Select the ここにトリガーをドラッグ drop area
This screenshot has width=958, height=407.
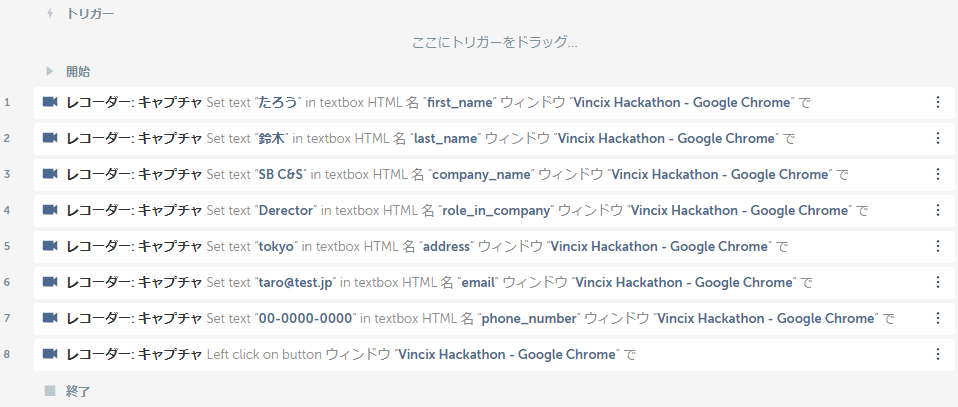click(494, 43)
